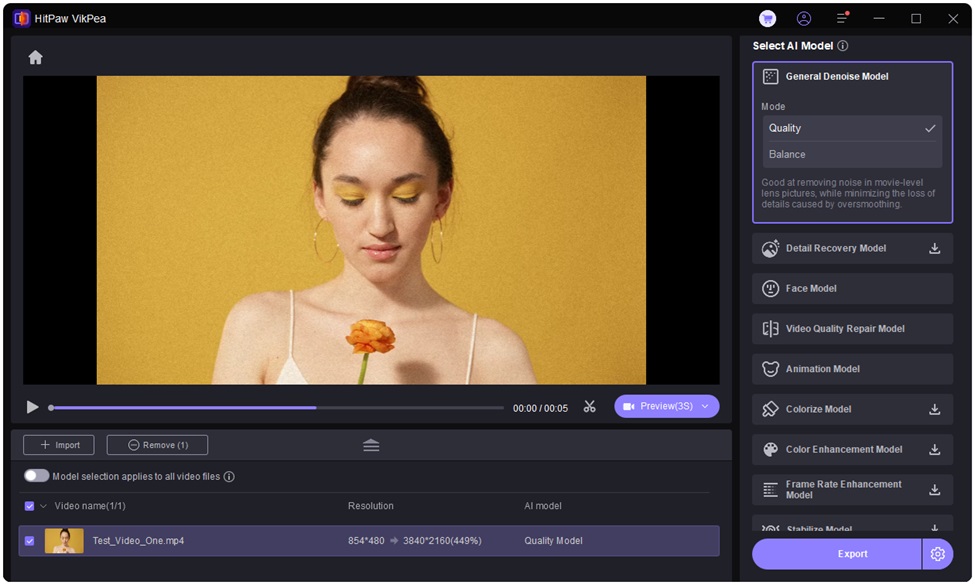This screenshot has height=585, width=975.
Task: Select the Face Model
Action: tap(852, 289)
